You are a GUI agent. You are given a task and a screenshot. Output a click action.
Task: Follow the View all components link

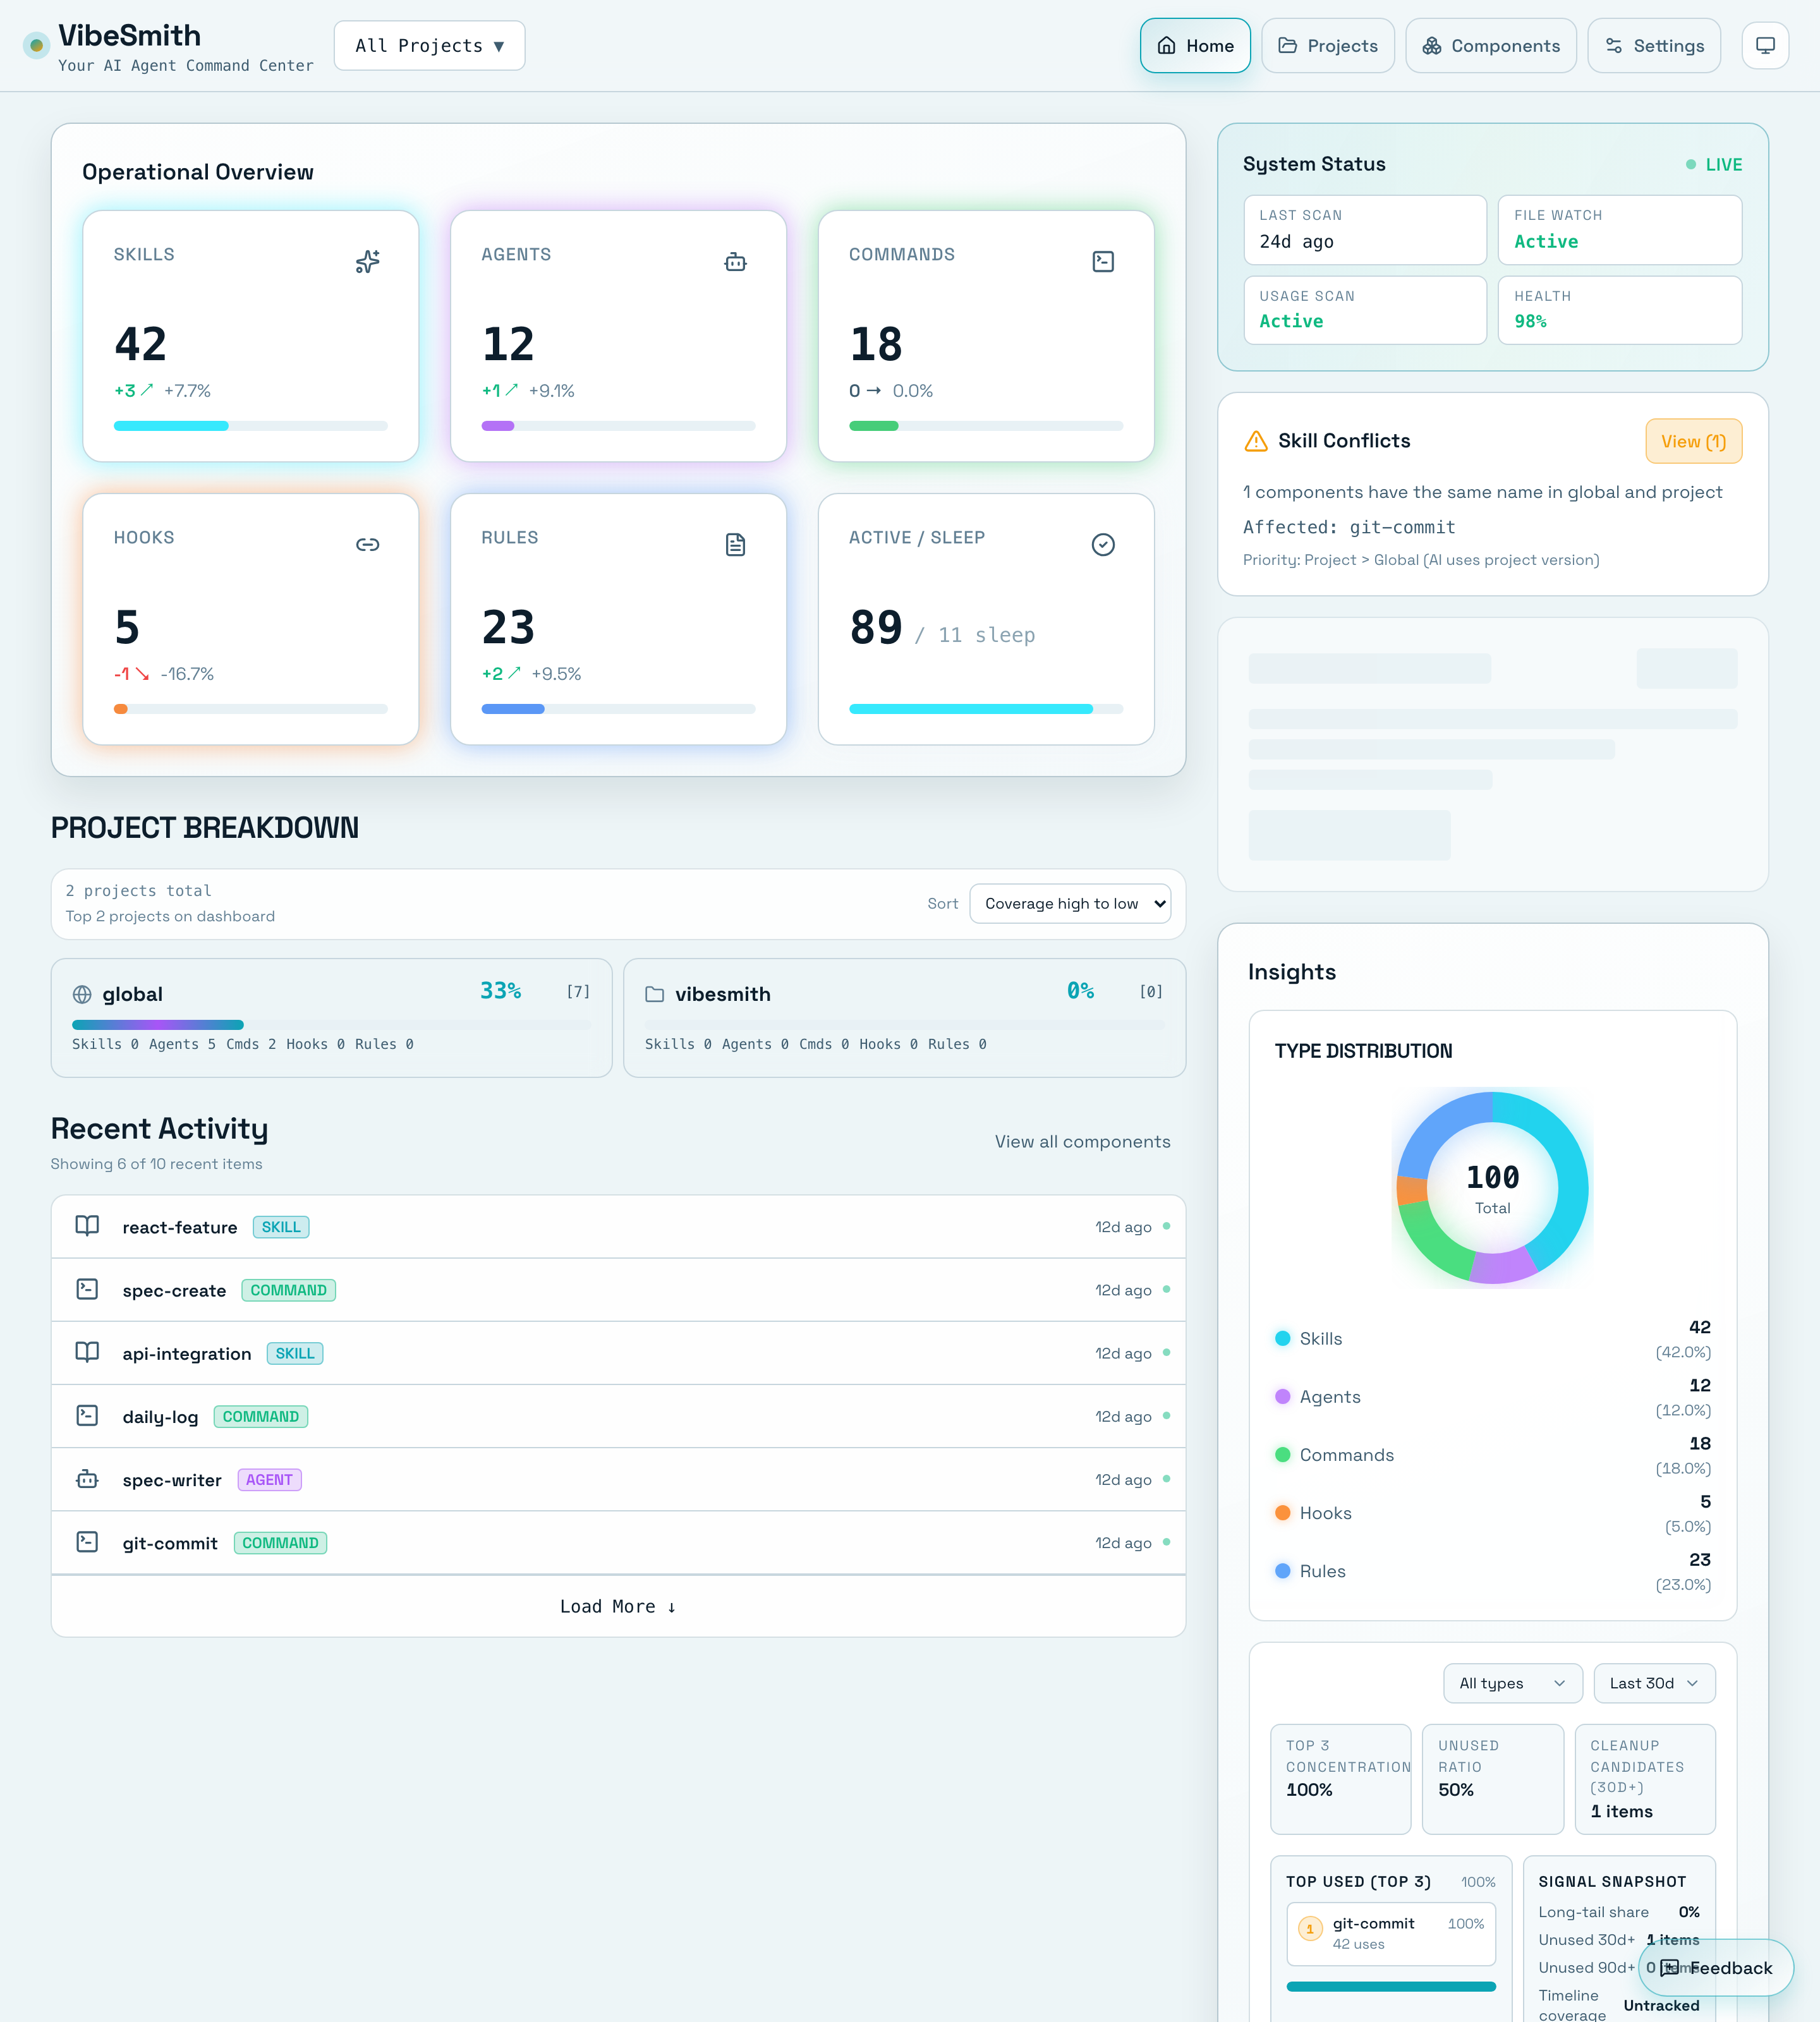1082,1142
